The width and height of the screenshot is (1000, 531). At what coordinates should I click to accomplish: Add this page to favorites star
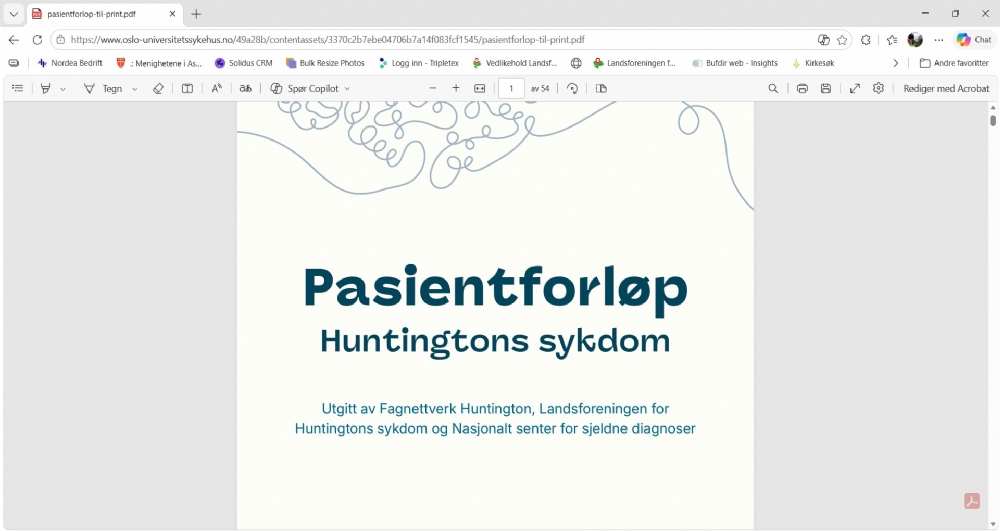click(842, 40)
